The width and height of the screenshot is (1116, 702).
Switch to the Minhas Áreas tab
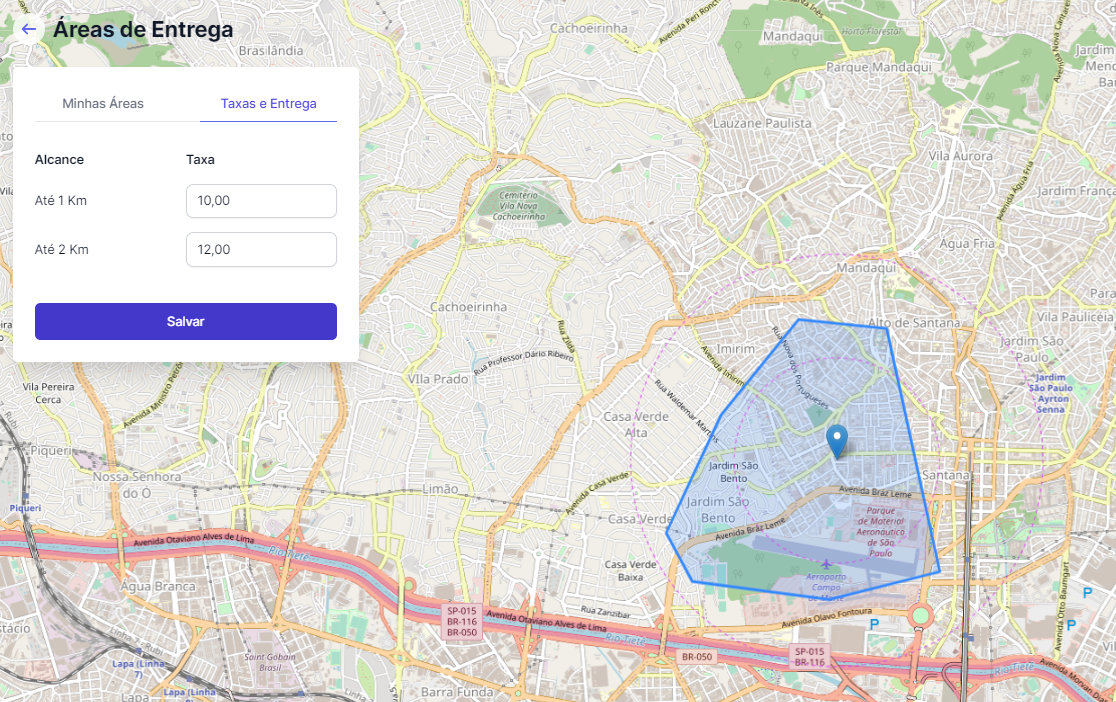103,103
